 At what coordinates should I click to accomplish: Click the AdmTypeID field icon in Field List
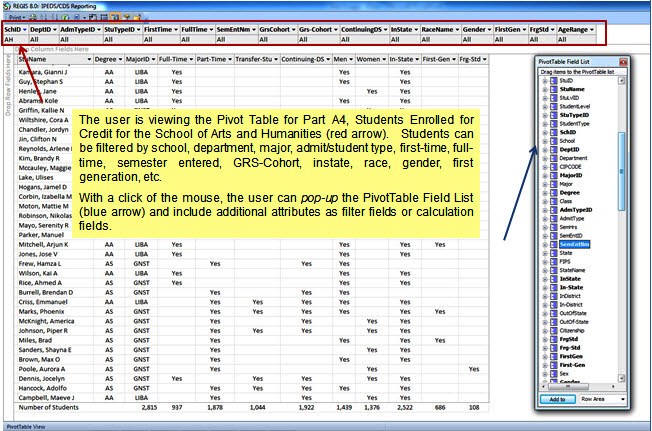pyautogui.click(x=554, y=210)
